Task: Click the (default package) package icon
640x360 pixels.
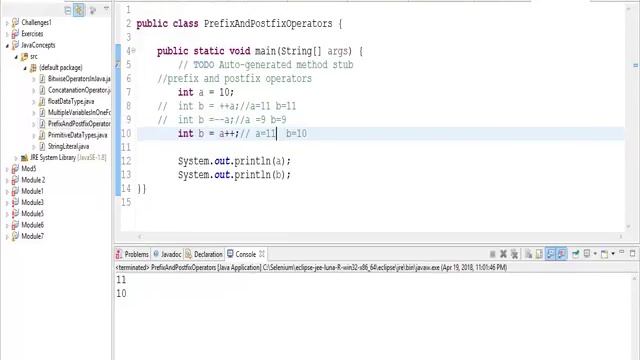Action: coord(33,68)
